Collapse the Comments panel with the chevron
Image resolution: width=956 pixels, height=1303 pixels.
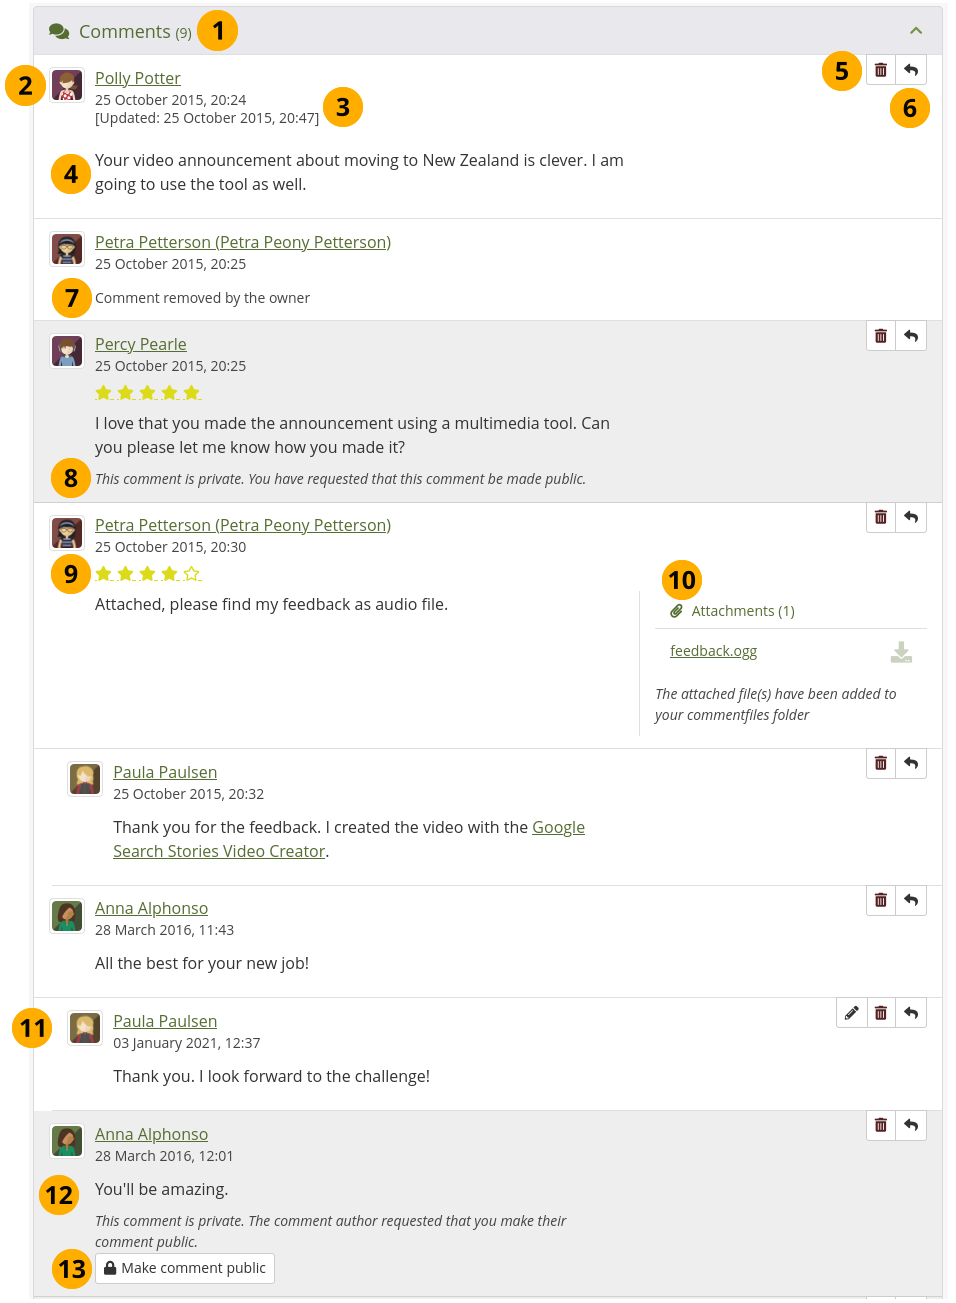coord(915,31)
